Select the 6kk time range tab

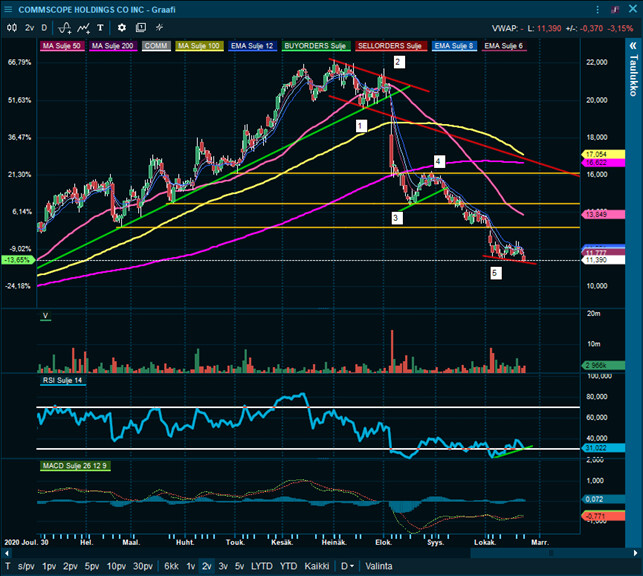pos(171,566)
